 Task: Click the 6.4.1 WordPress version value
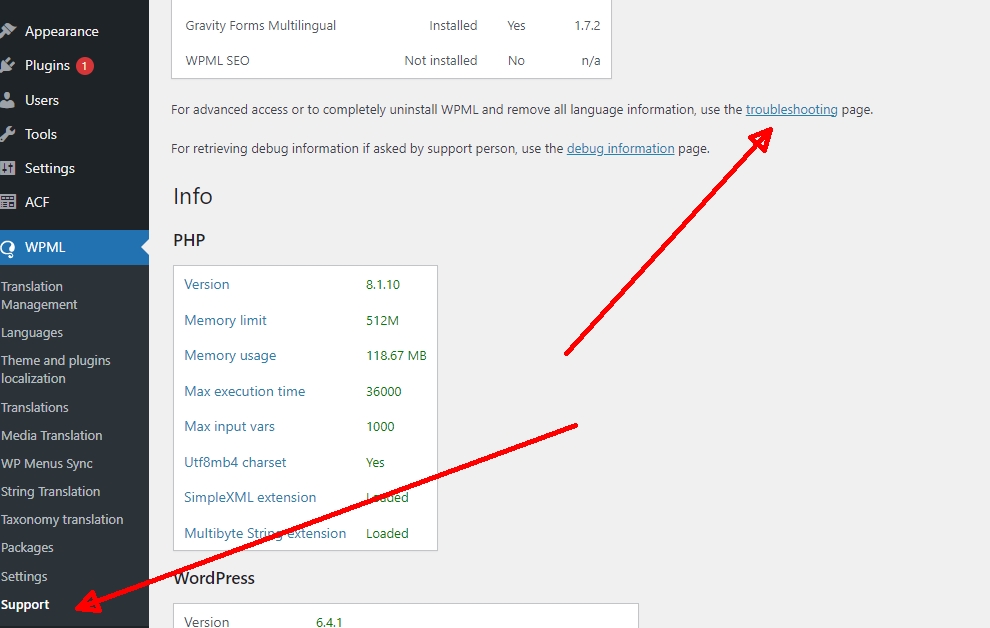(329, 622)
